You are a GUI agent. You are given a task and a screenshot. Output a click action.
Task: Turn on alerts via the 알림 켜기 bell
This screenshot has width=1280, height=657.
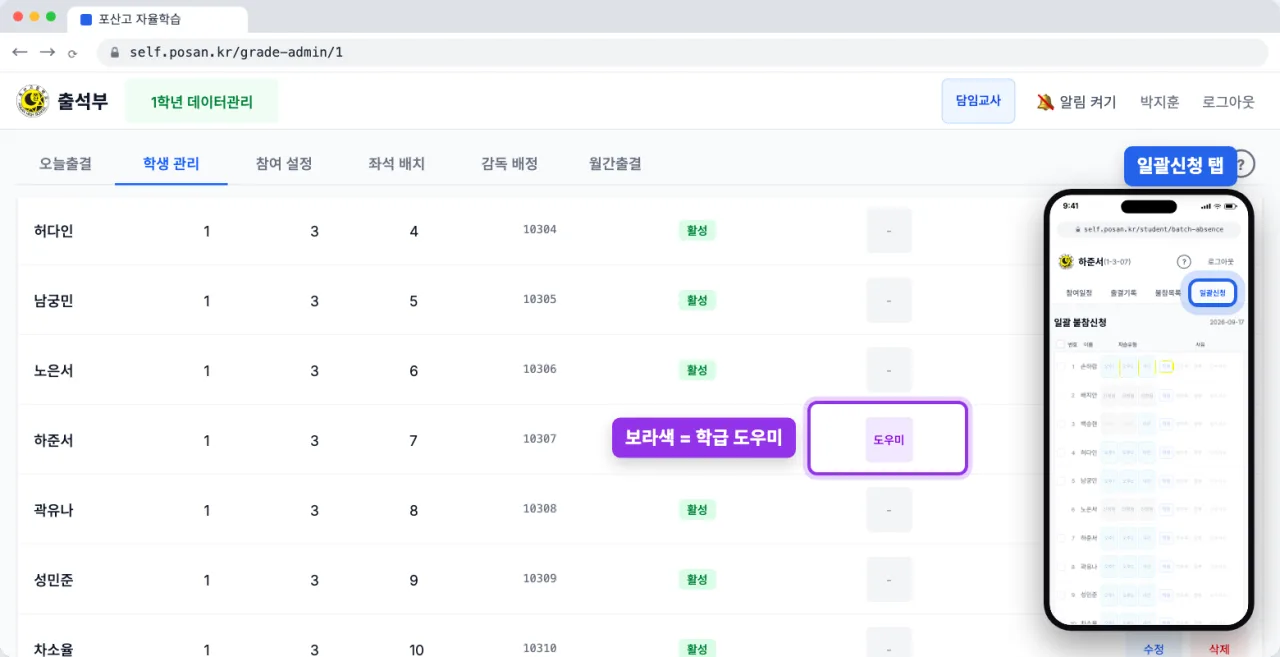(1076, 102)
